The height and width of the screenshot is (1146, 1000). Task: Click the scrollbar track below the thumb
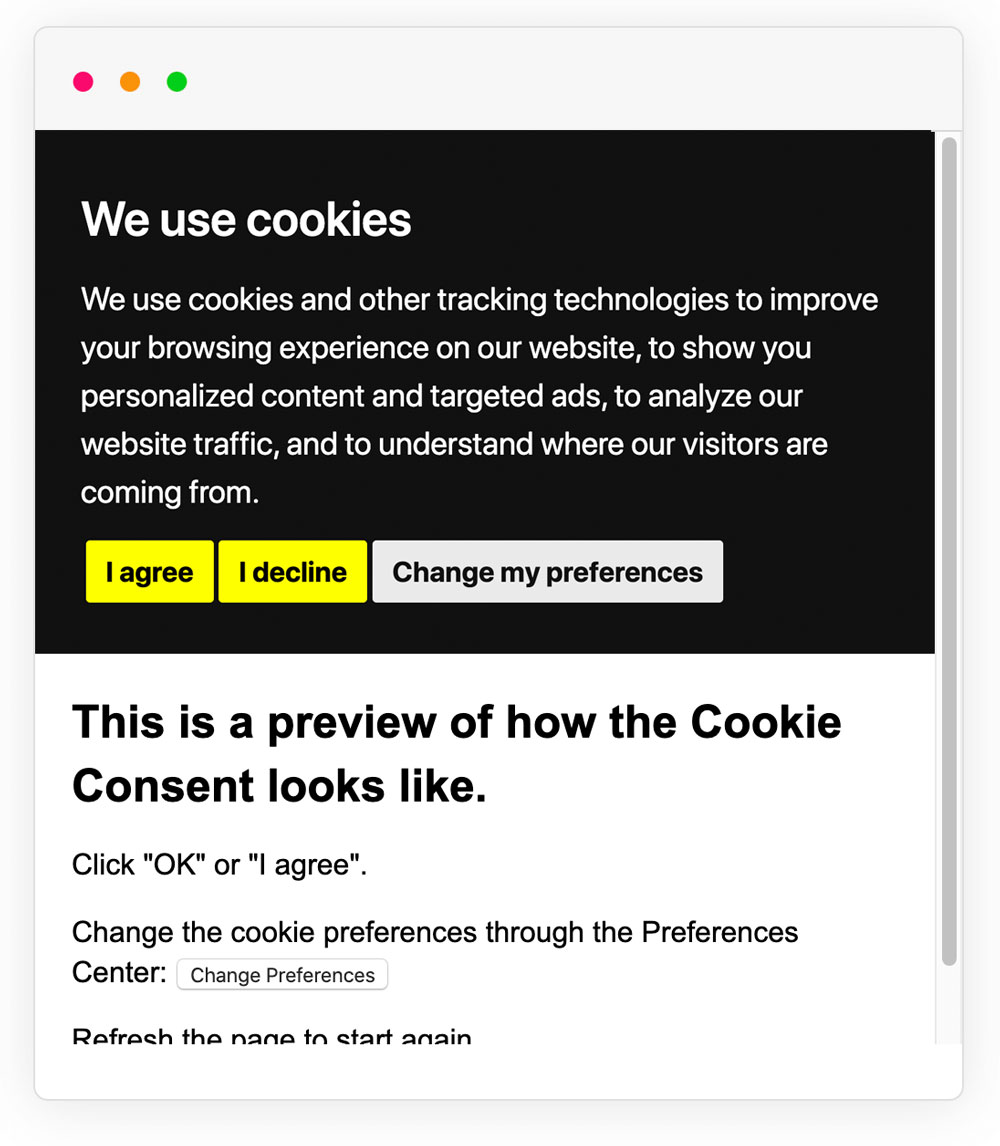[949, 1005]
